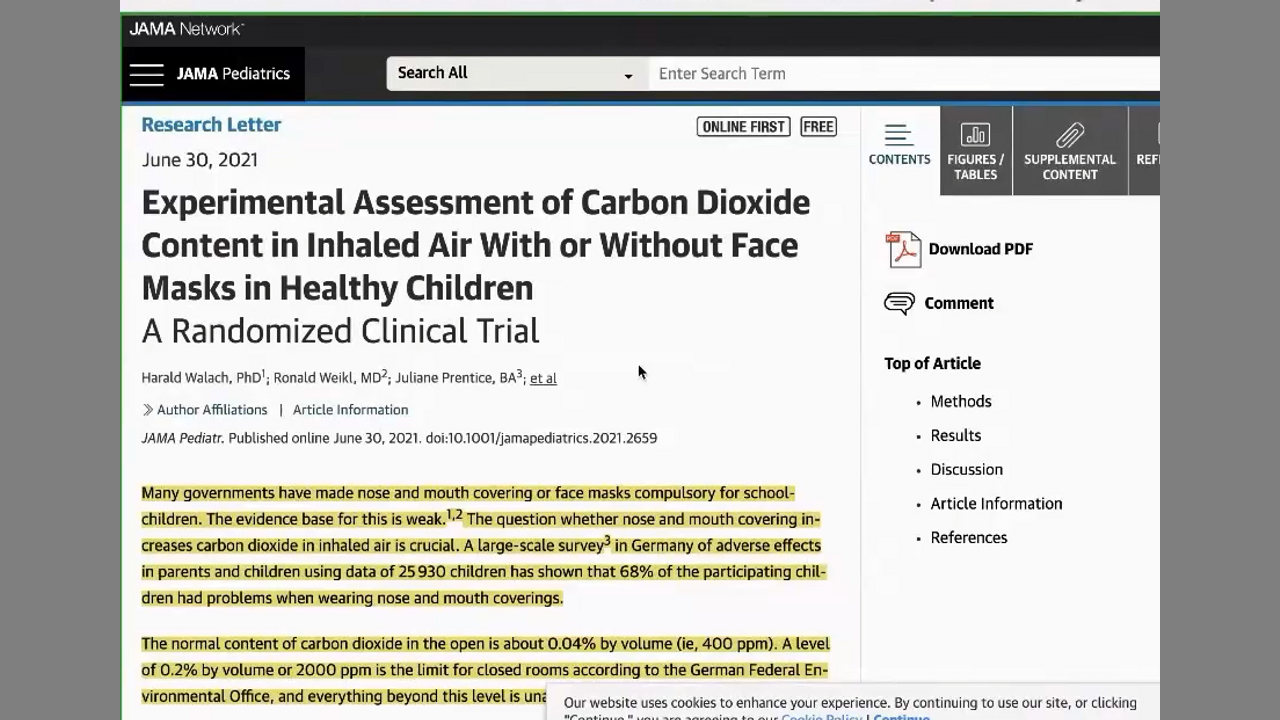
Task: Click the Comment speech bubble icon
Action: click(x=899, y=303)
